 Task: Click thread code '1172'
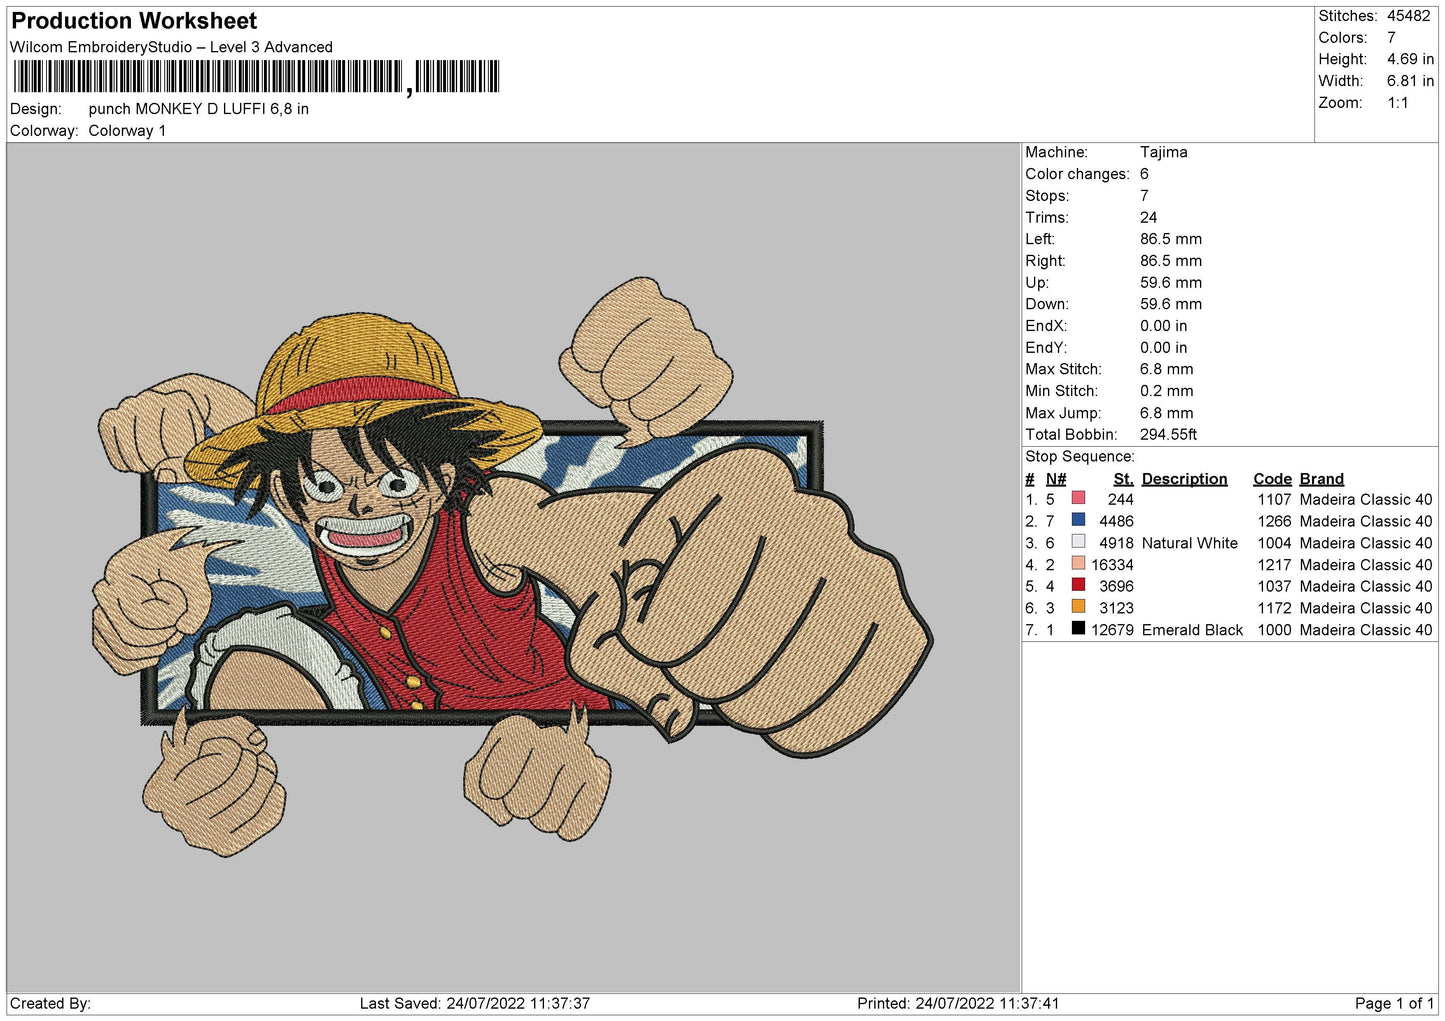point(1275,608)
